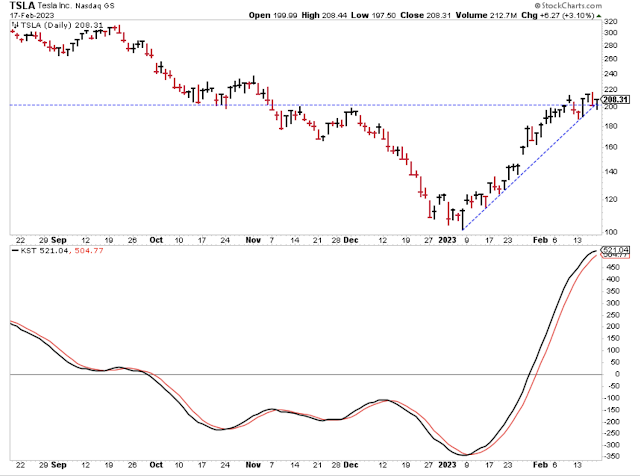Select the 'Tesla Inc.' company name
The height and width of the screenshot is (476, 640).
point(55,6)
